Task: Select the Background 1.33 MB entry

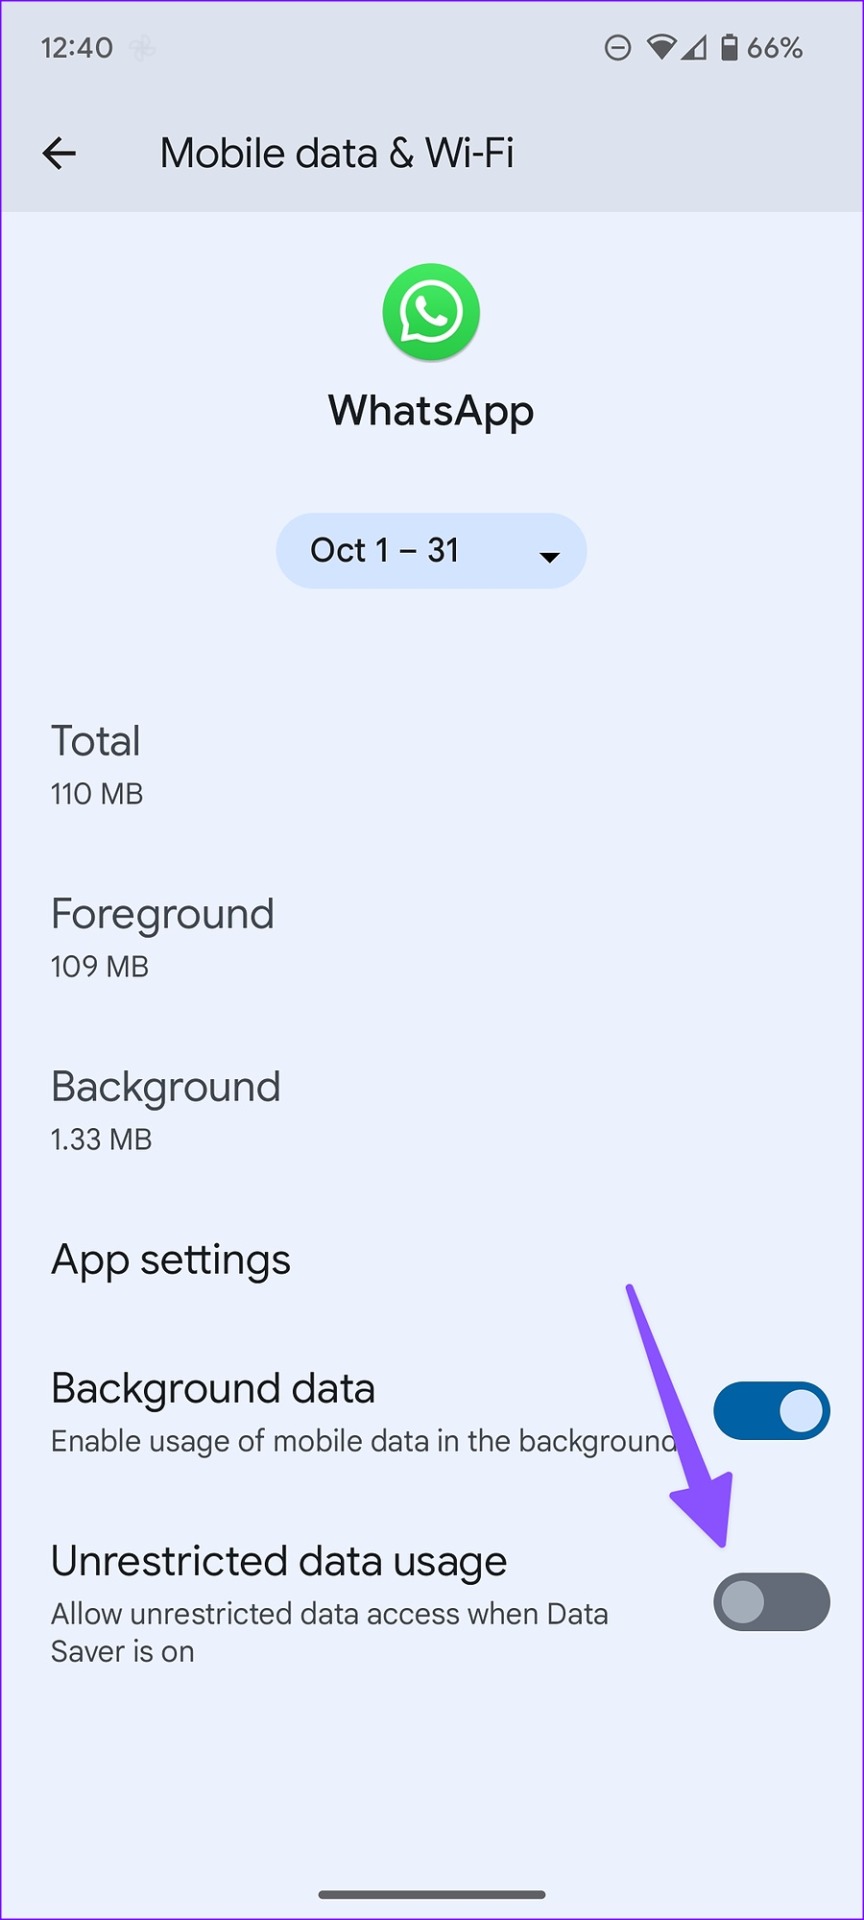Action: tap(432, 1111)
